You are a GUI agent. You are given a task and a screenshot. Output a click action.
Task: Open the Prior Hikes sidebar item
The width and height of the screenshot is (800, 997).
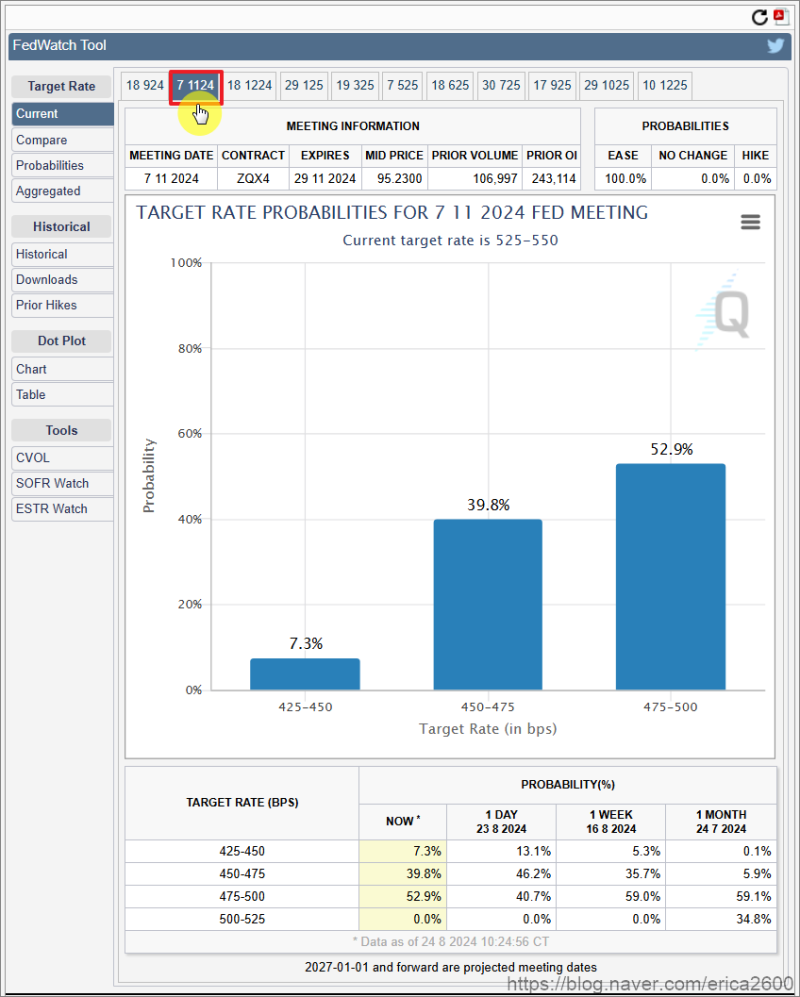(x=62, y=305)
